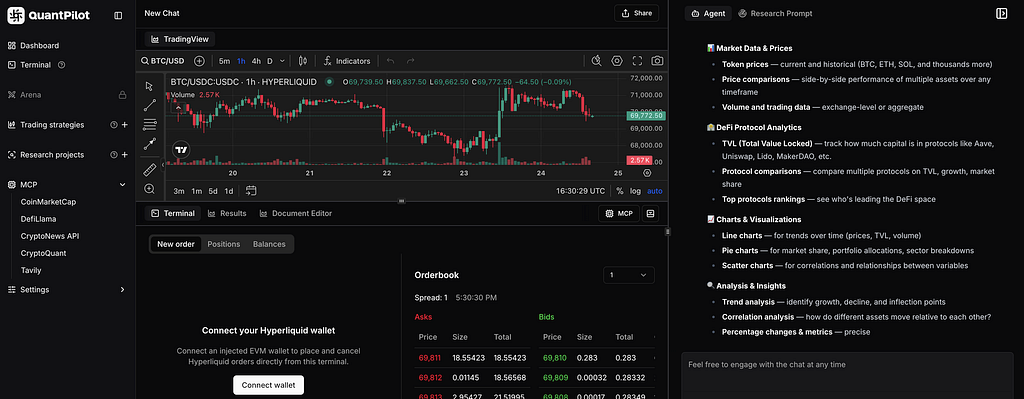Open time axis settings gear icon

(647, 173)
